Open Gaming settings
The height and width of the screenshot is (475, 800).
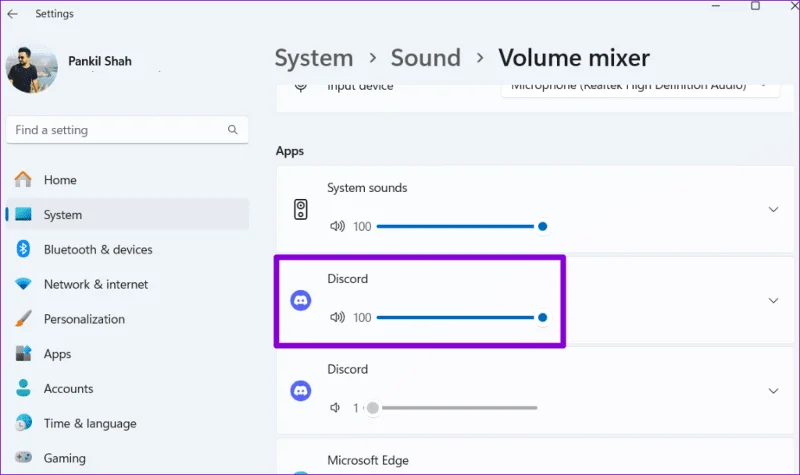pyautogui.click(x=127, y=458)
